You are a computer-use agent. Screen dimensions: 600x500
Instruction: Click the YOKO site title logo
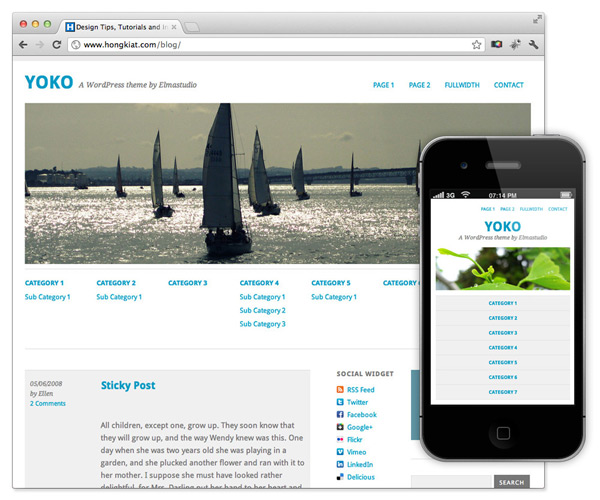[49, 82]
